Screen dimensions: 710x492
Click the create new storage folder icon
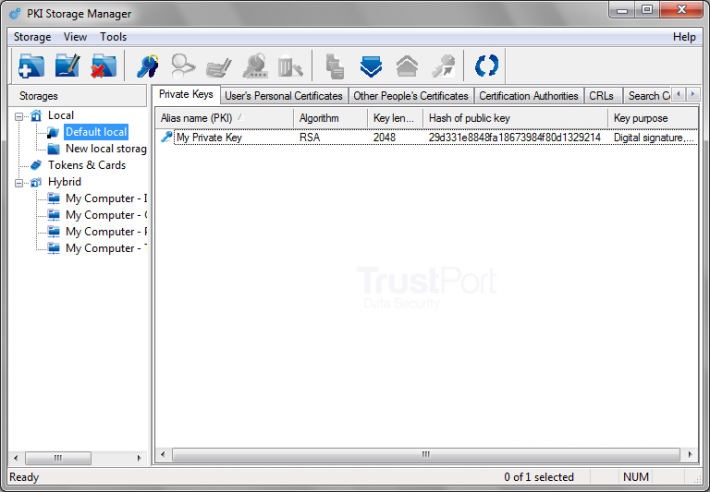click(31, 66)
